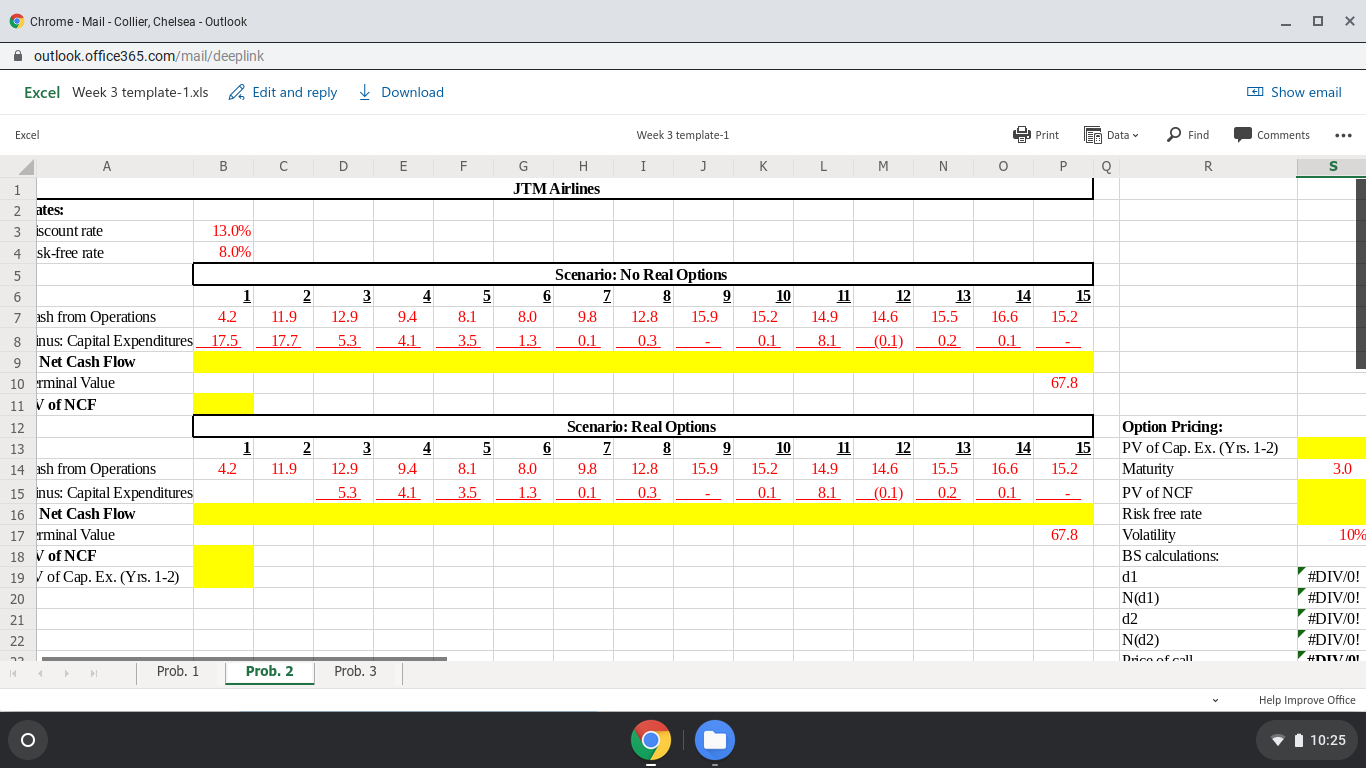Open the Comments panel icon
Screen dimensions: 1366x768
click(x=1242, y=134)
